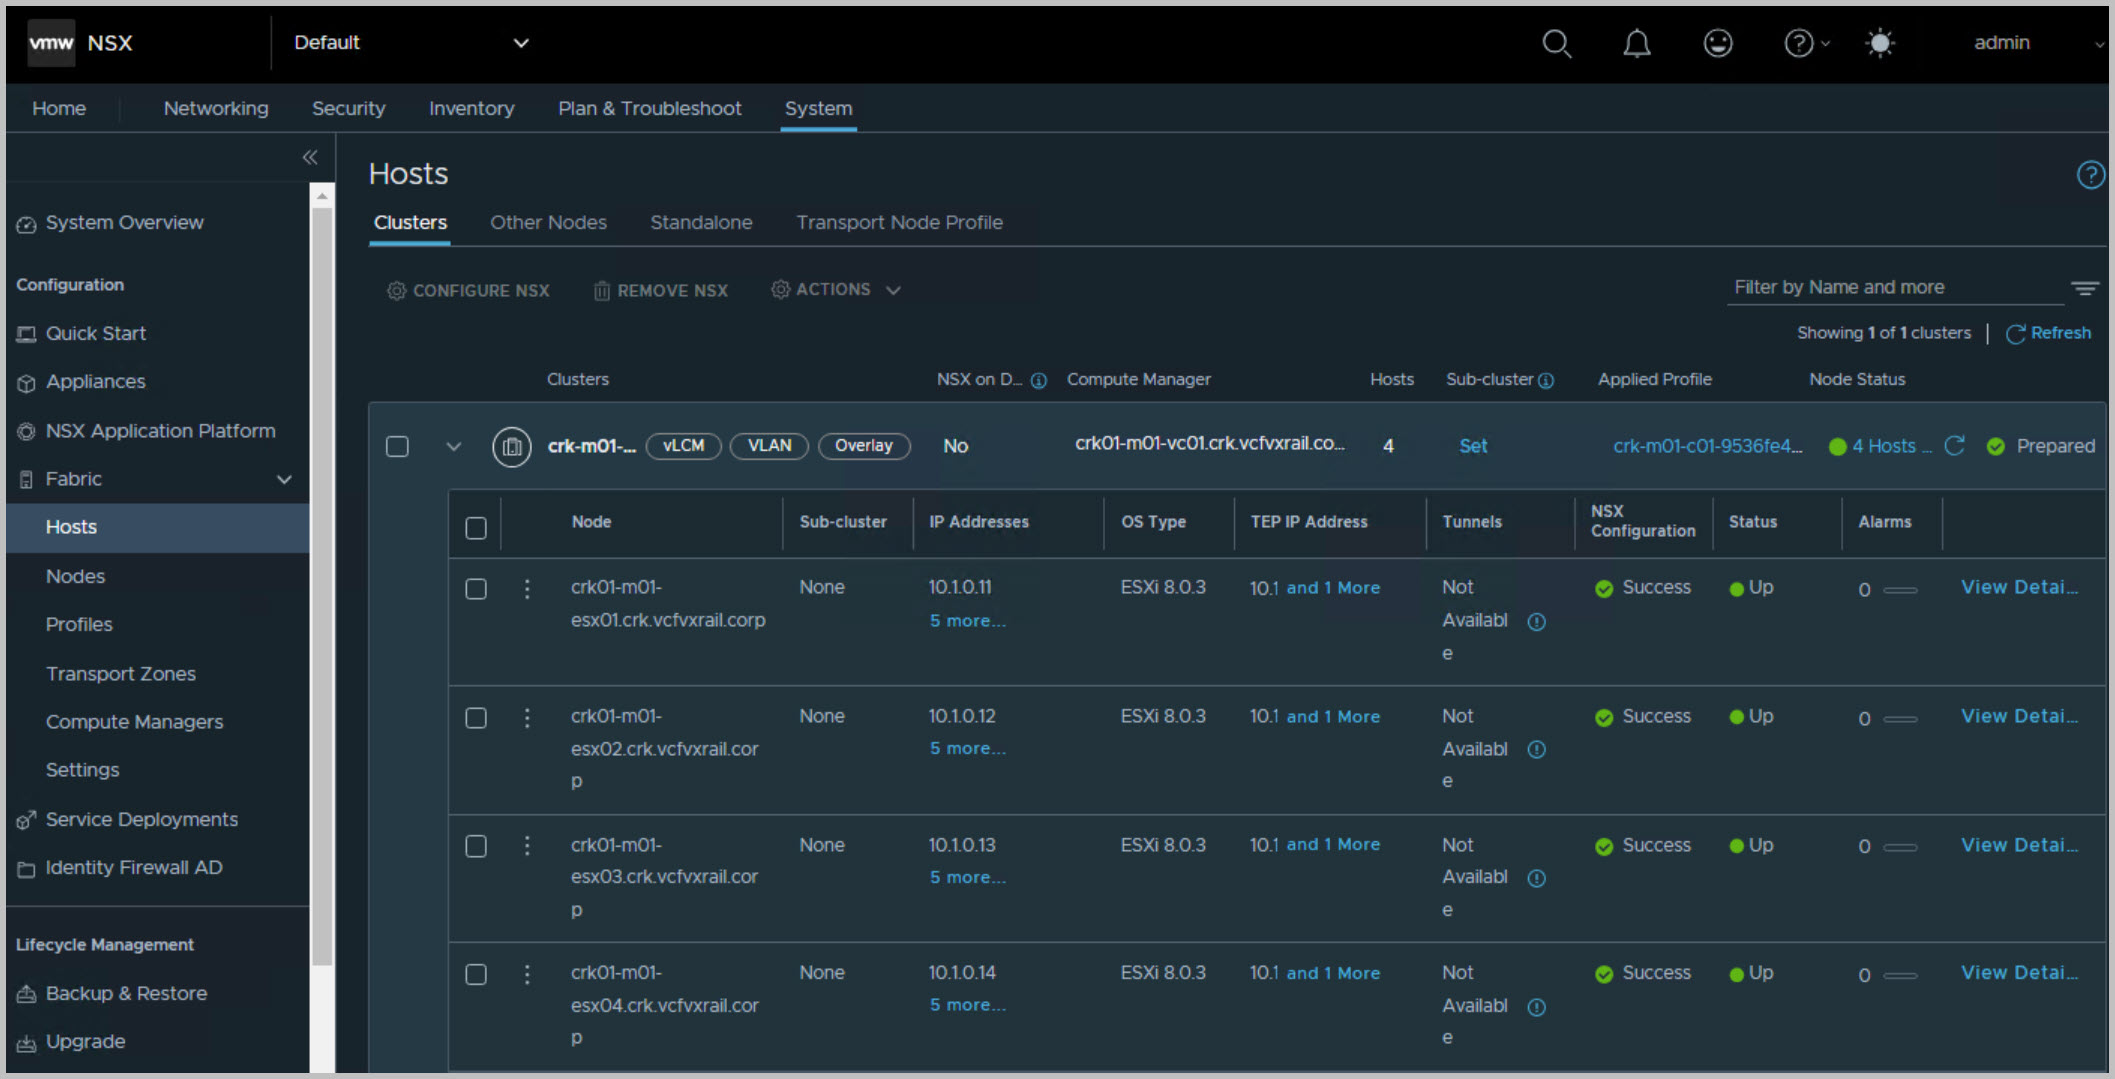Toggle the select-all nodes header checkbox
This screenshot has width=2115, height=1079.
pyautogui.click(x=476, y=527)
